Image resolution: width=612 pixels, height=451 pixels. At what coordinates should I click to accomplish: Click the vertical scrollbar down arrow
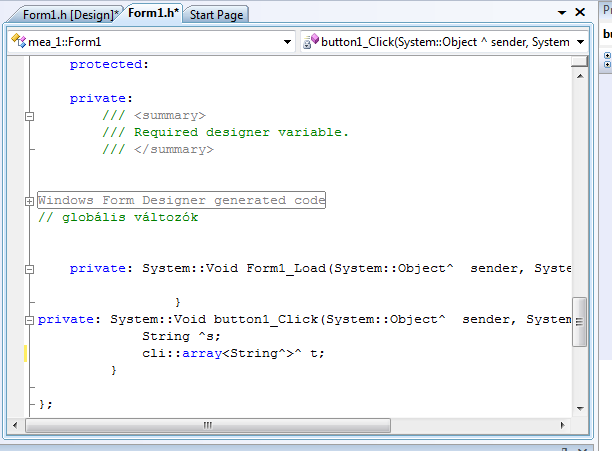coord(580,408)
